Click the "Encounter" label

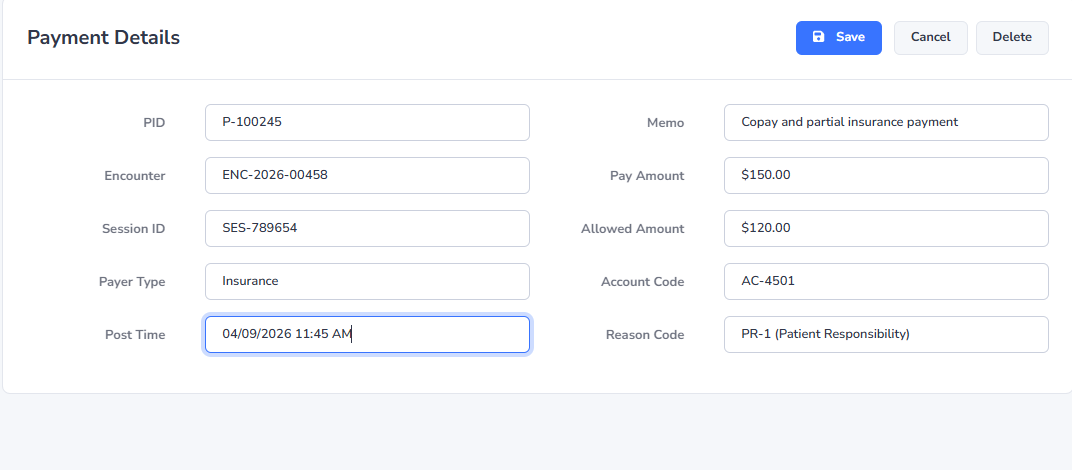pyautogui.click(x=135, y=176)
